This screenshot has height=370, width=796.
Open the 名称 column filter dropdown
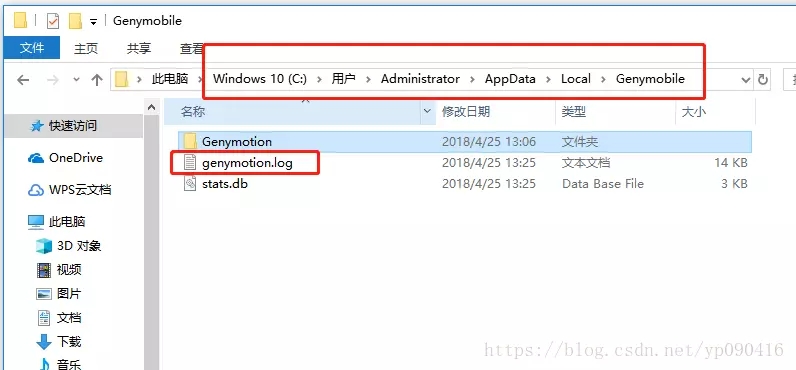(427, 111)
